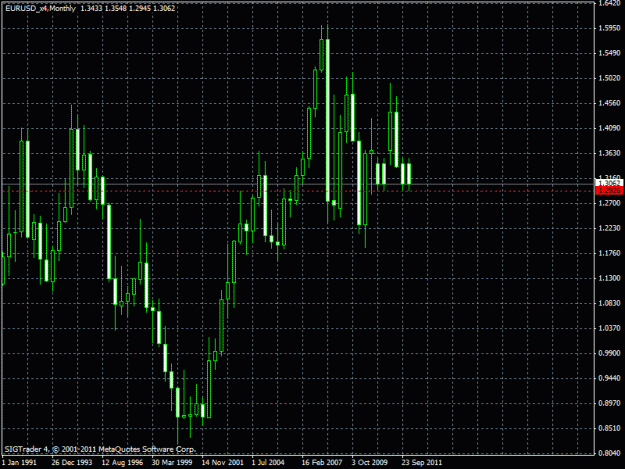Click the 0.9900 price axis label
The width and height of the screenshot is (625, 469).
610,353
